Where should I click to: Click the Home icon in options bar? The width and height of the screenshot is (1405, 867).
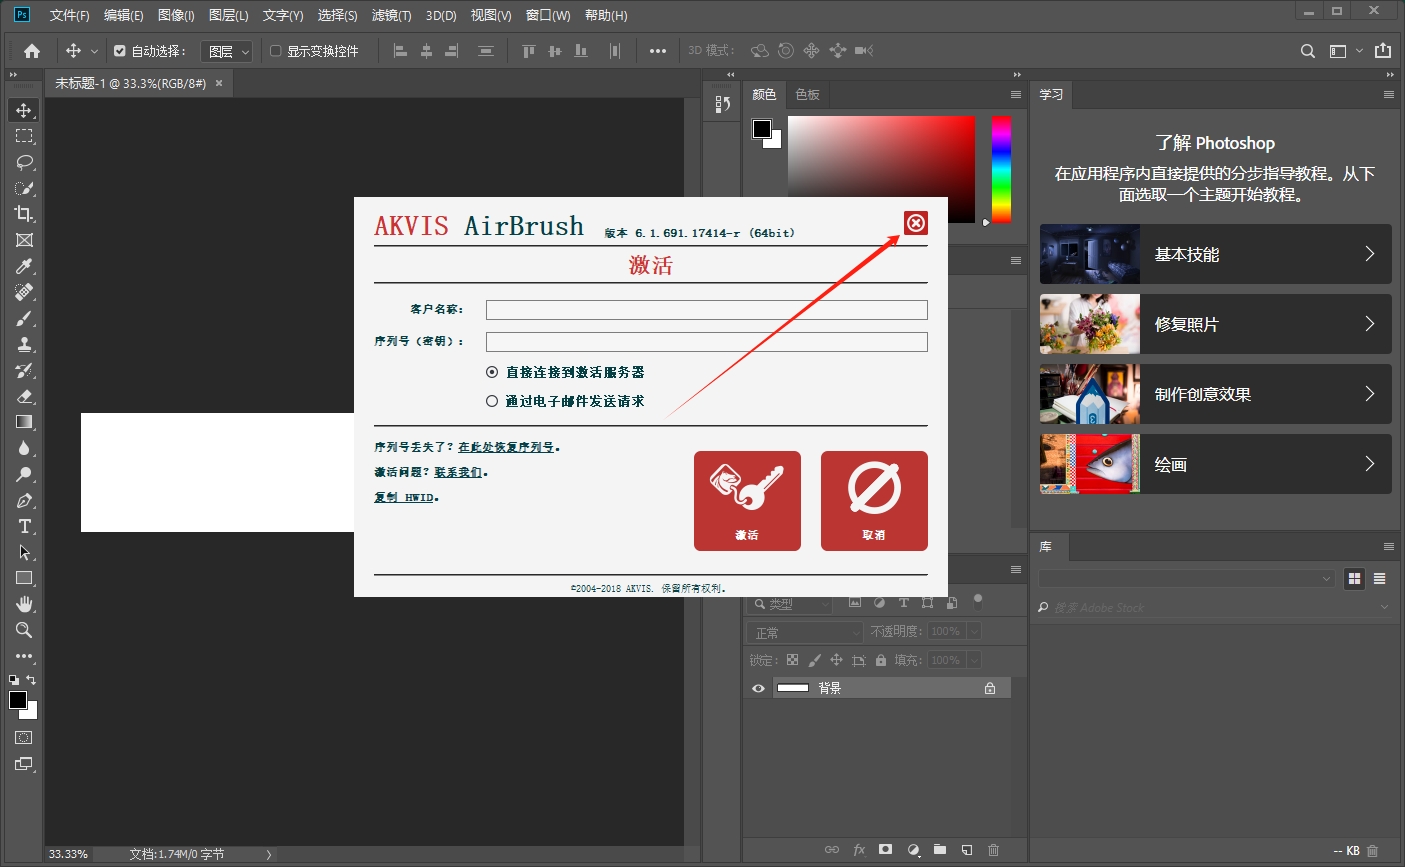coord(32,51)
